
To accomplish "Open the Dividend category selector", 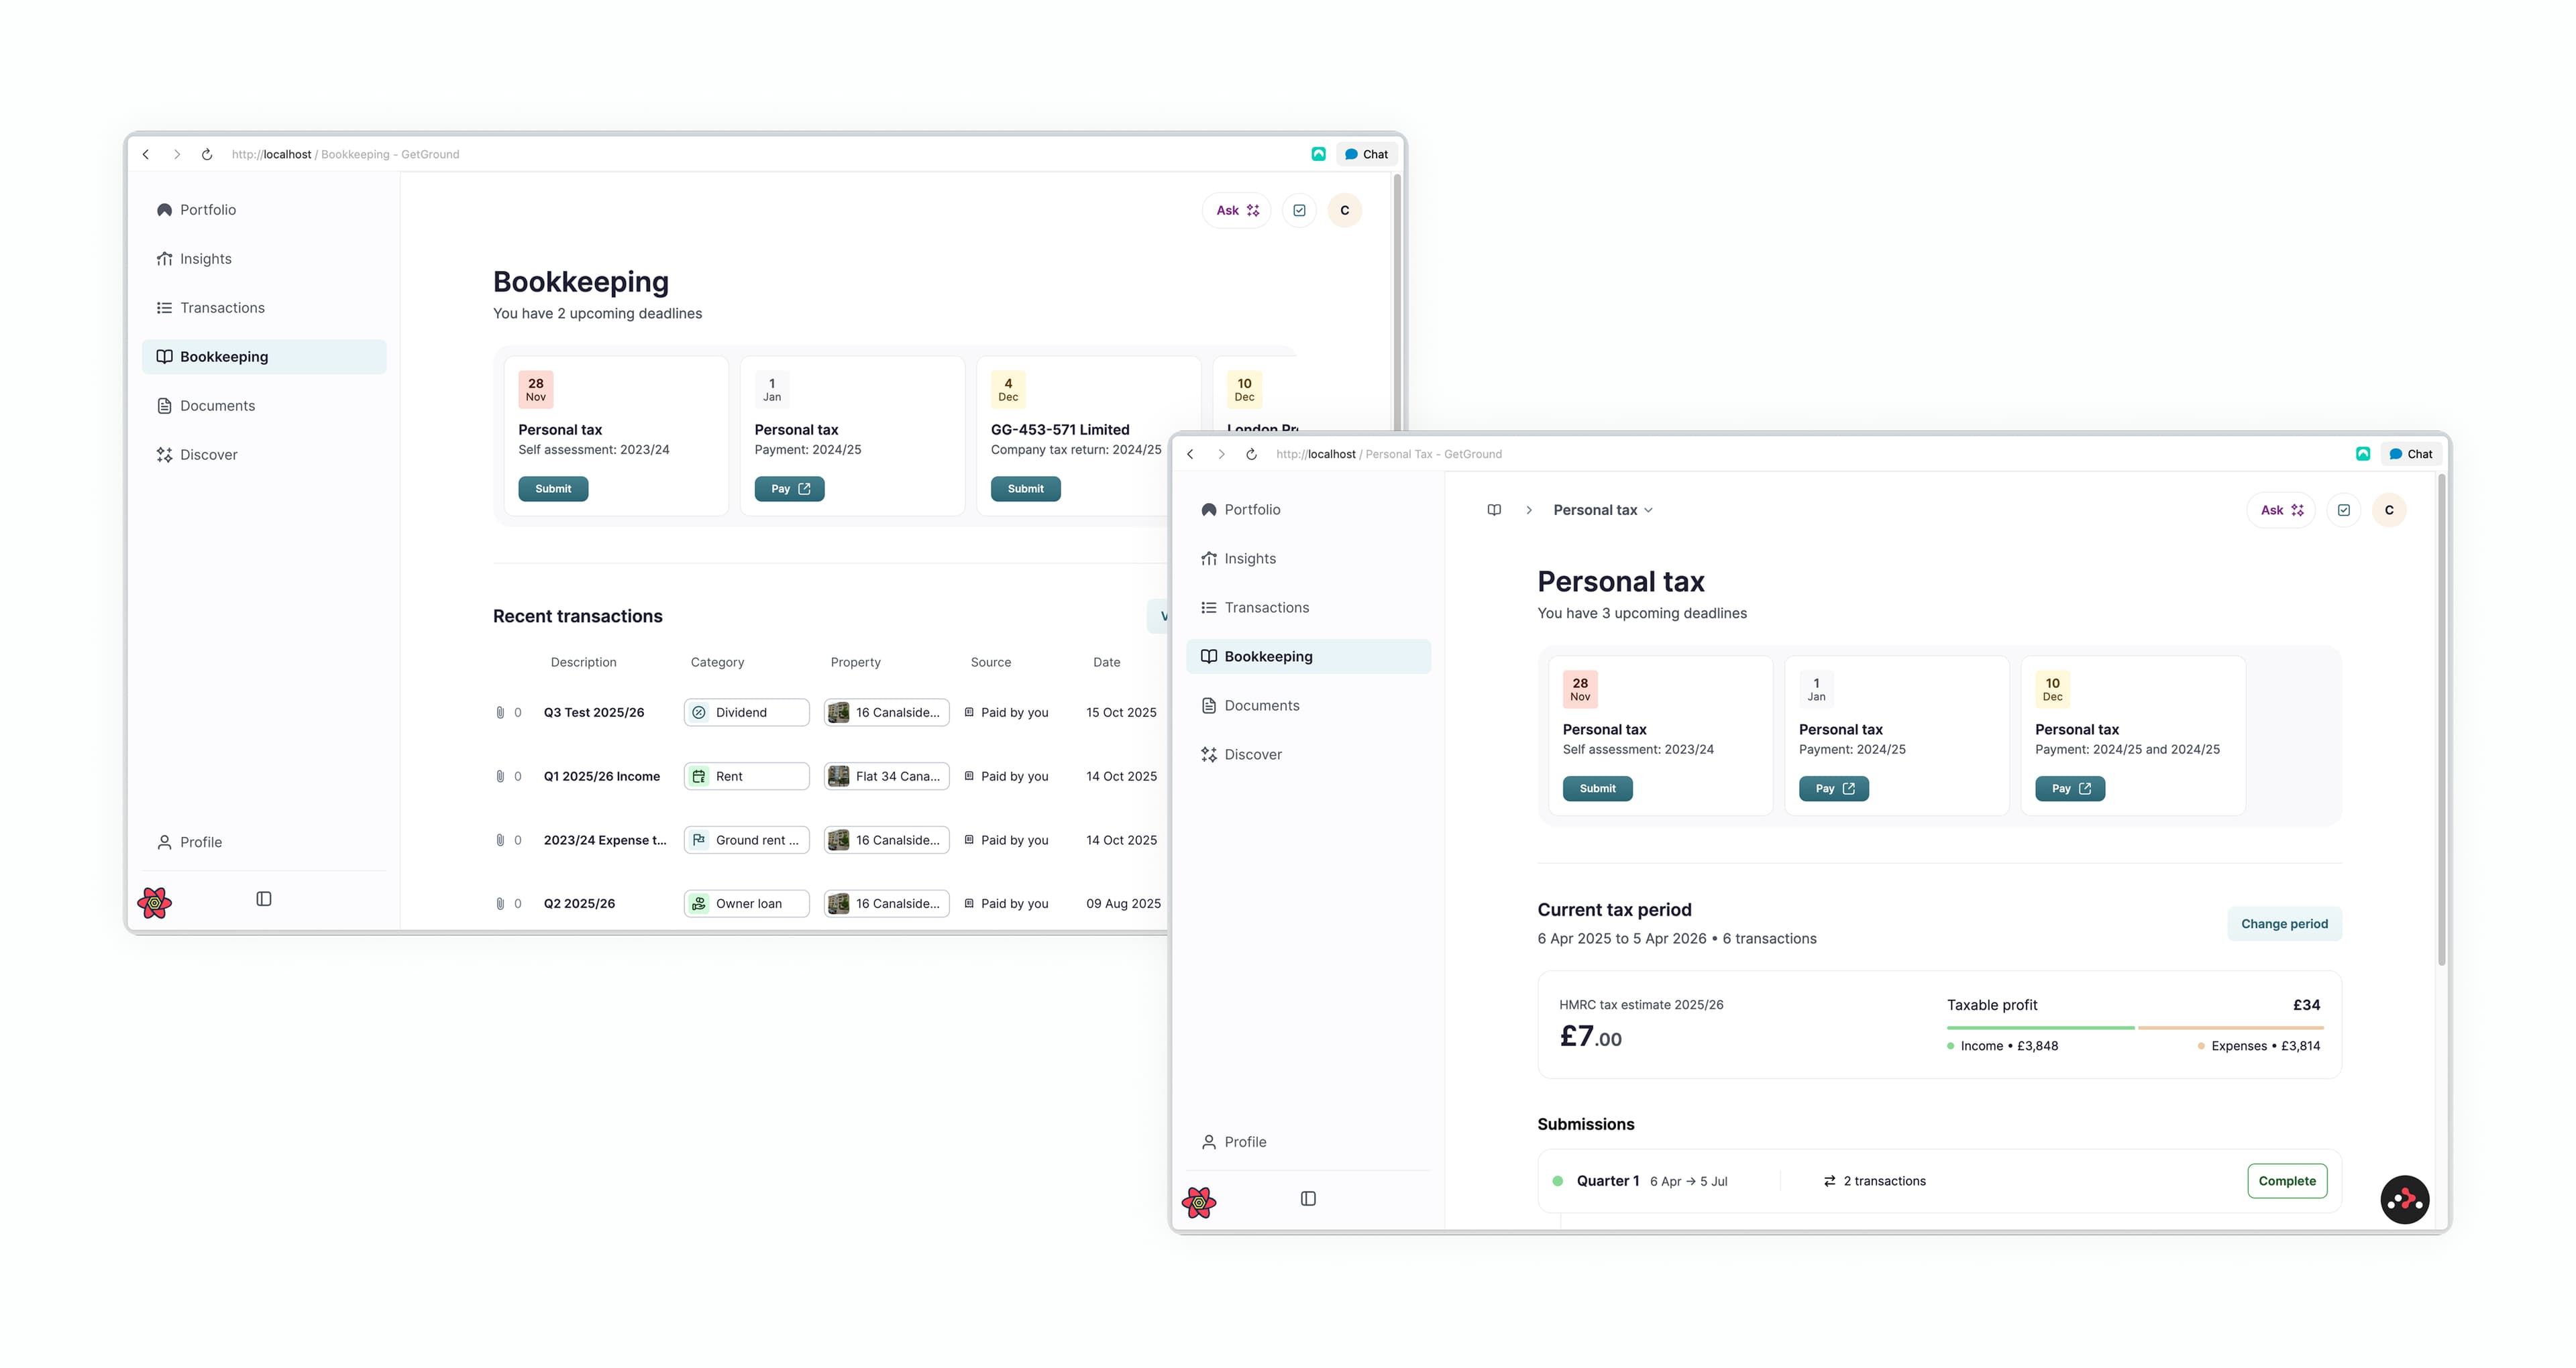I will point(746,712).
